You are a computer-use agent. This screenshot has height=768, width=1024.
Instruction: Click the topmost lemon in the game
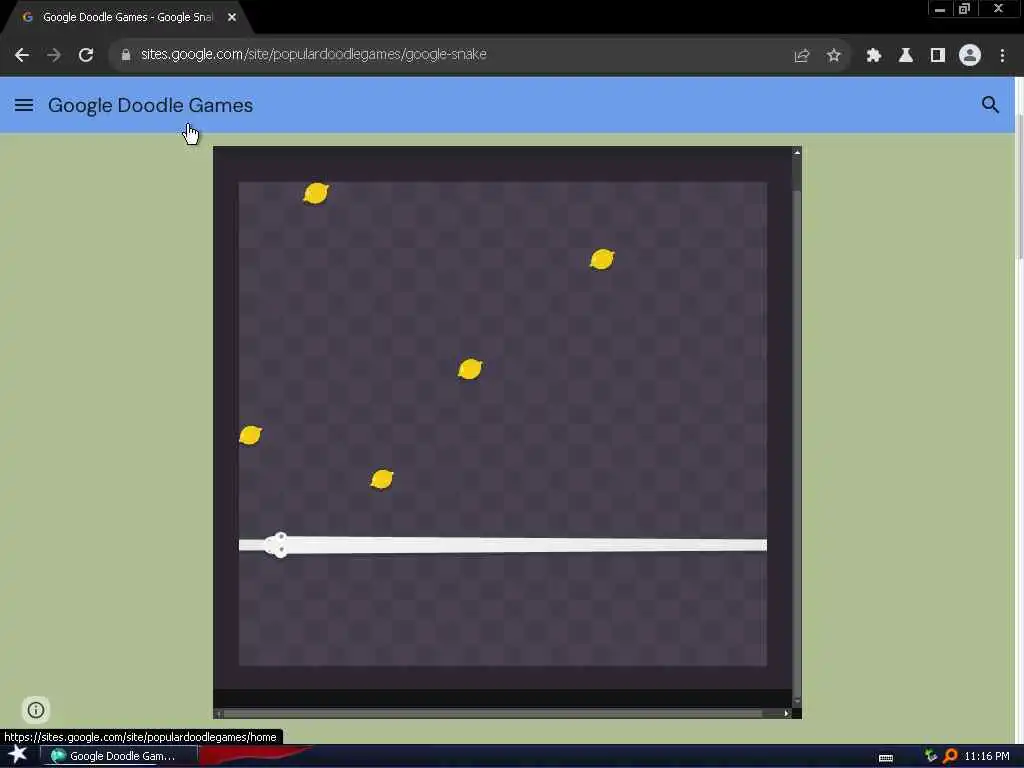pos(316,193)
